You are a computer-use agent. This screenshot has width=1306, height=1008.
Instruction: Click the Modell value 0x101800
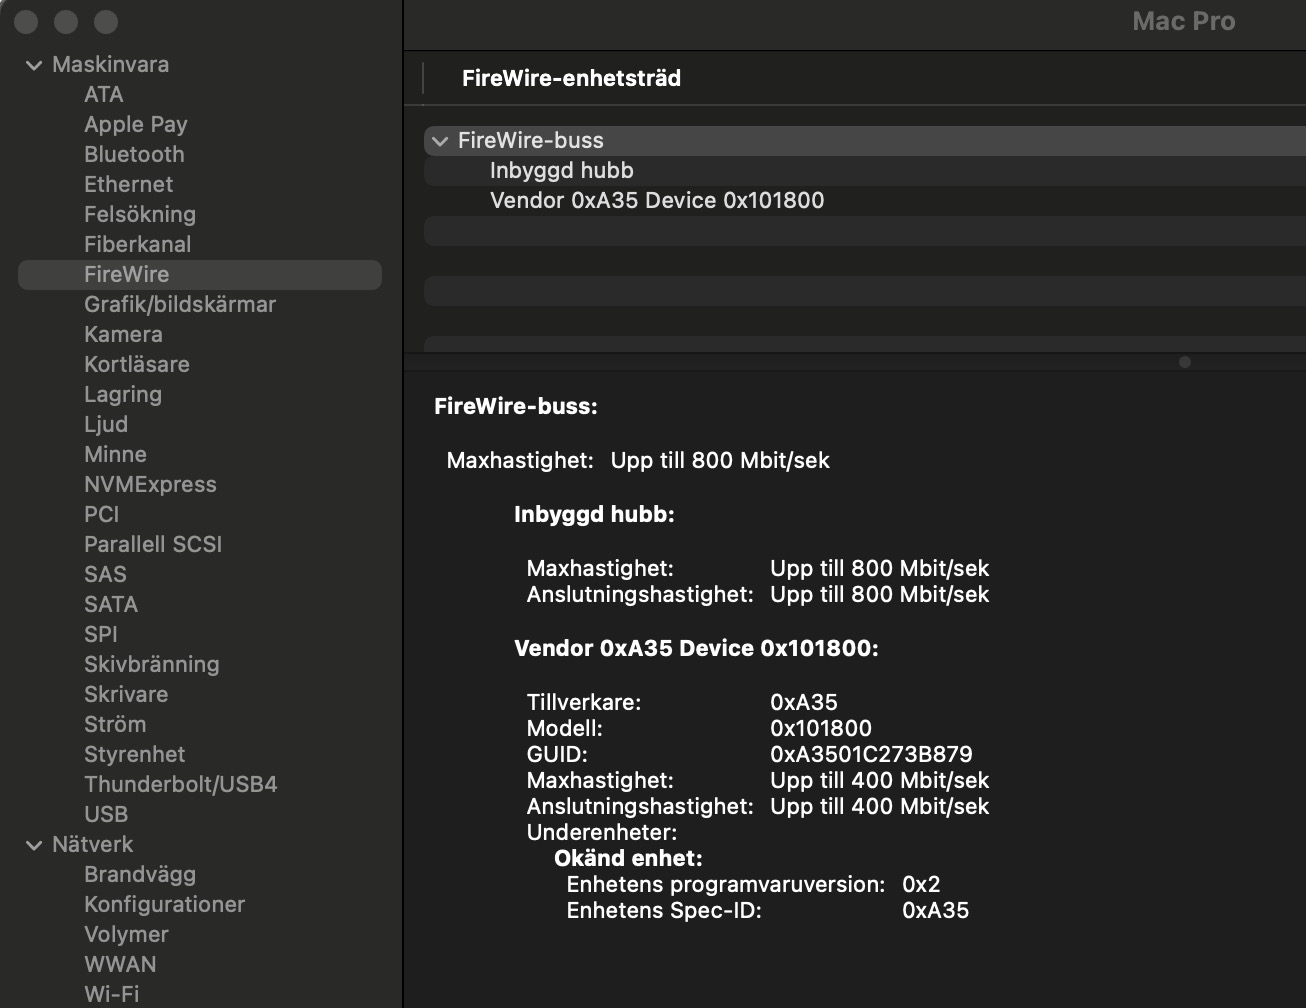click(821, 728)
